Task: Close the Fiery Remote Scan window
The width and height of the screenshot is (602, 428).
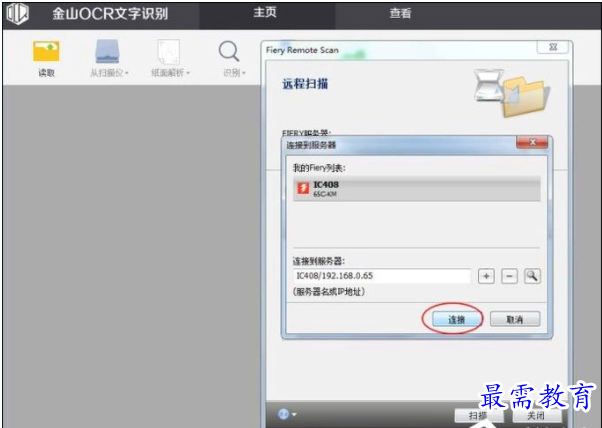Action: pyautogui.click(x=553, y=47)
